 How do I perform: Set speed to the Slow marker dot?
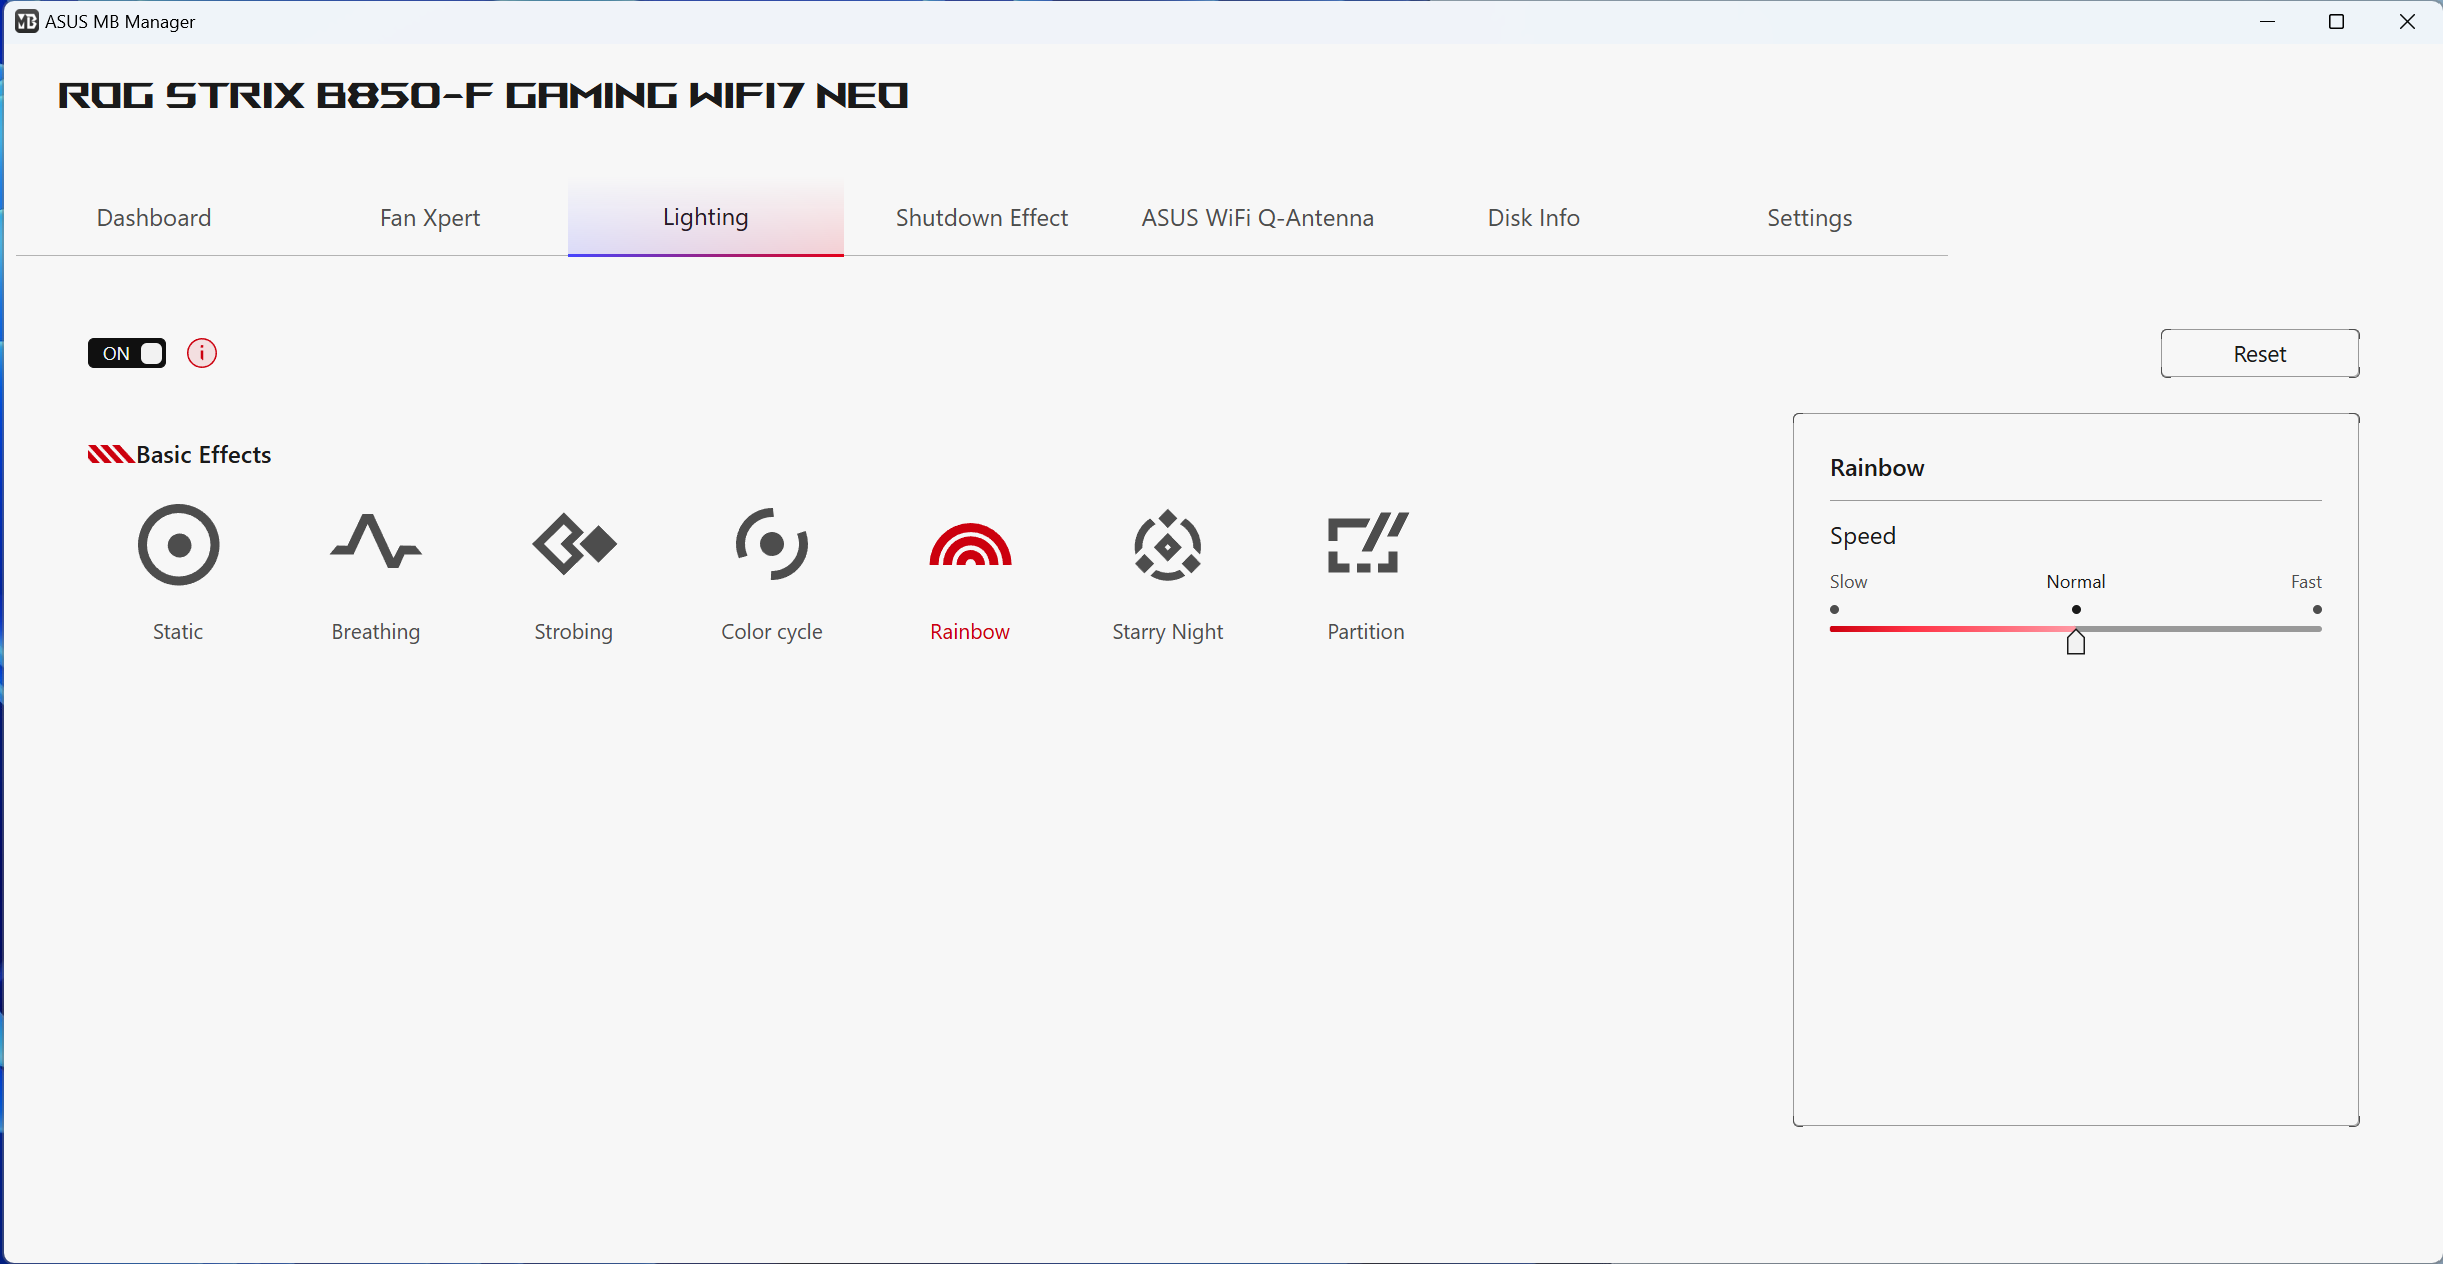(1835, 609)
